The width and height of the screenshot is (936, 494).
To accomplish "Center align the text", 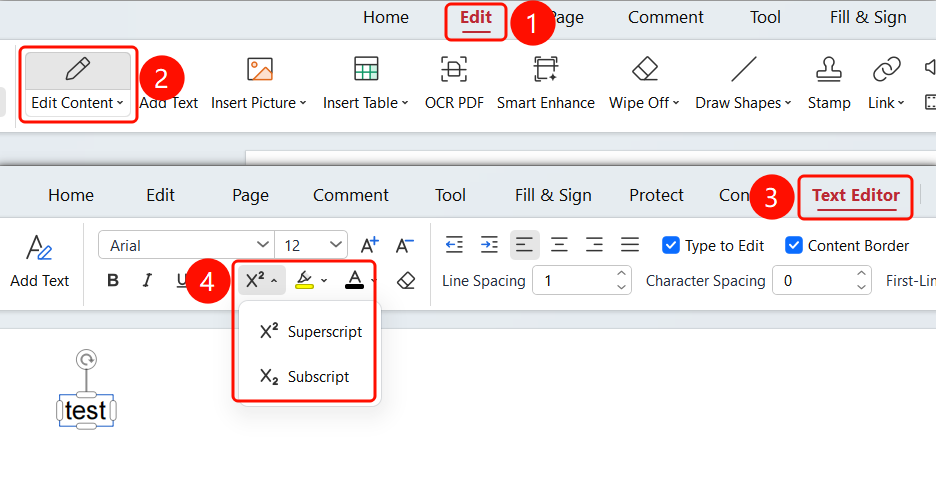I will (x=559, y=245).
